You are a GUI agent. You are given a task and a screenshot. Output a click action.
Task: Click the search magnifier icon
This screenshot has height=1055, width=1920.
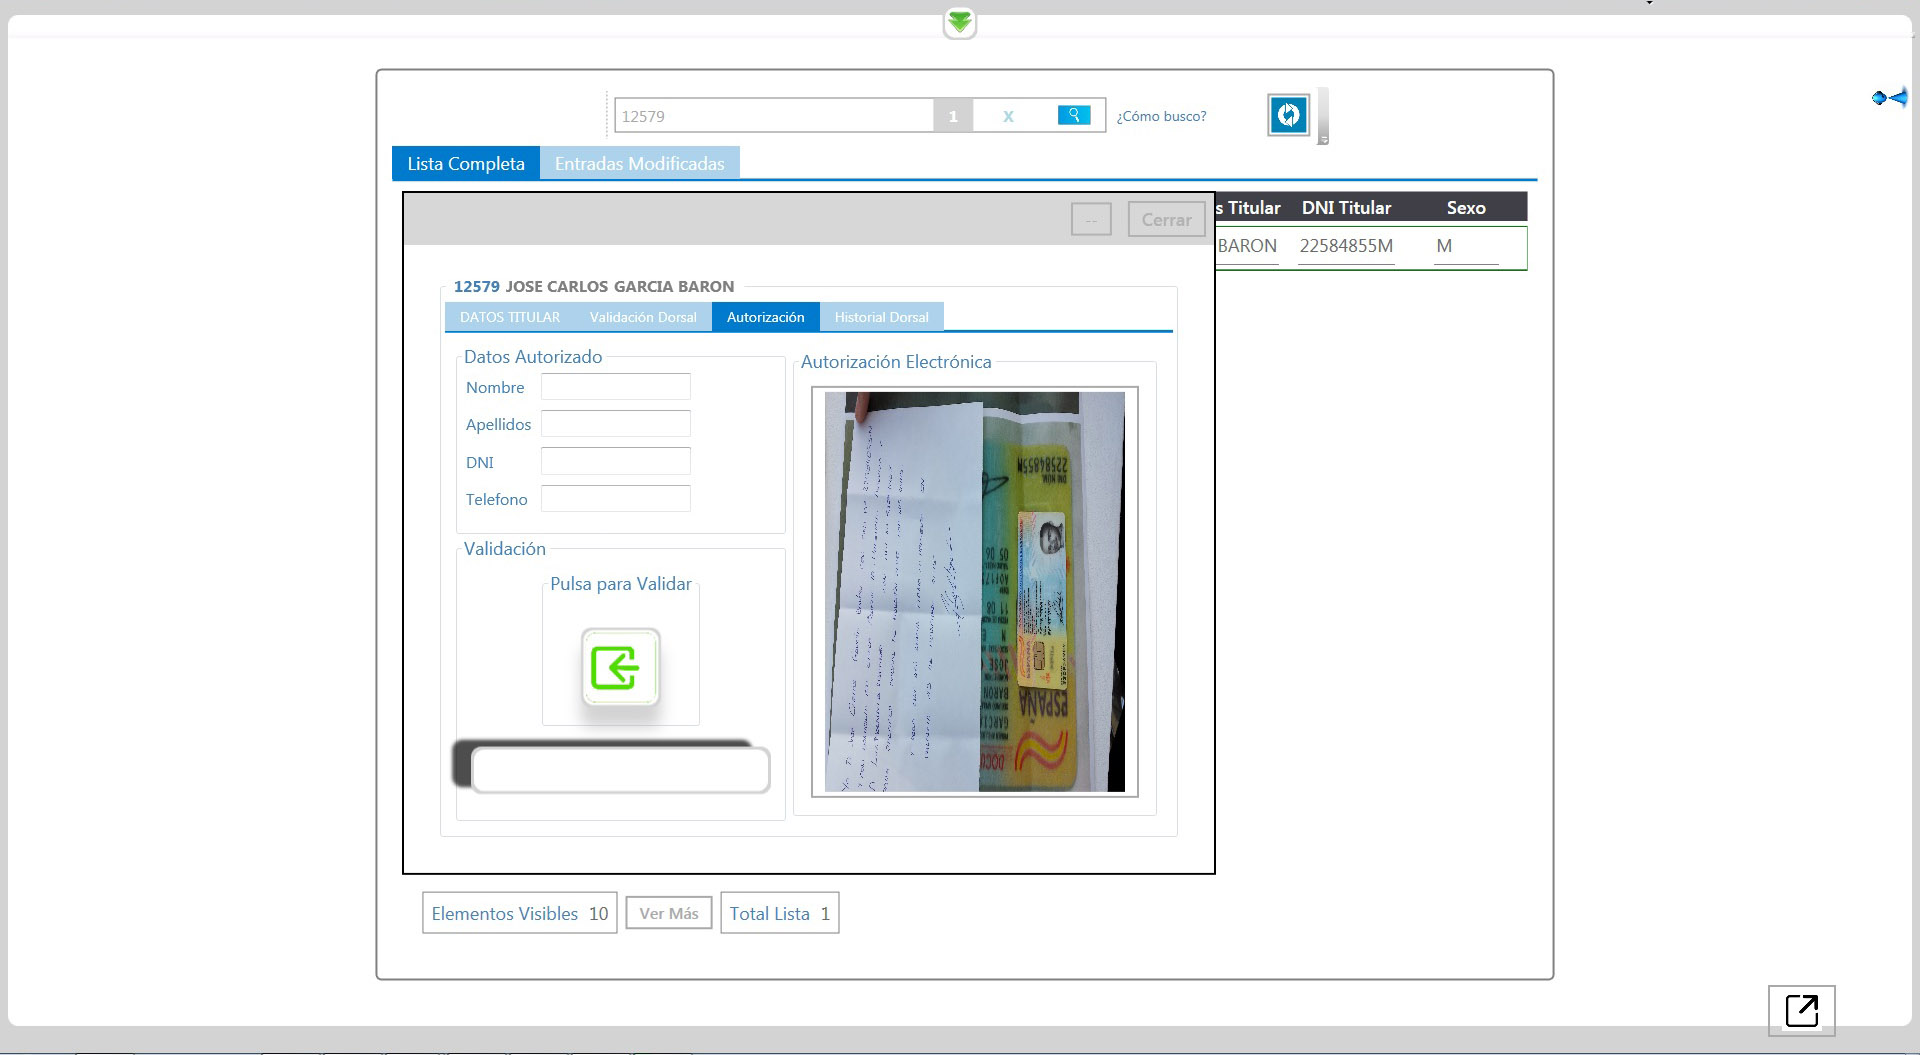[x=1073, y=115]
